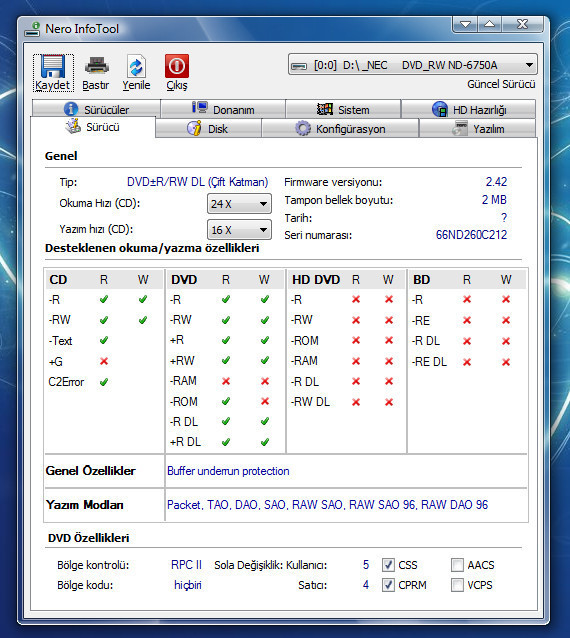
Task: Click the green check for CD -R write
Action: 143,299
